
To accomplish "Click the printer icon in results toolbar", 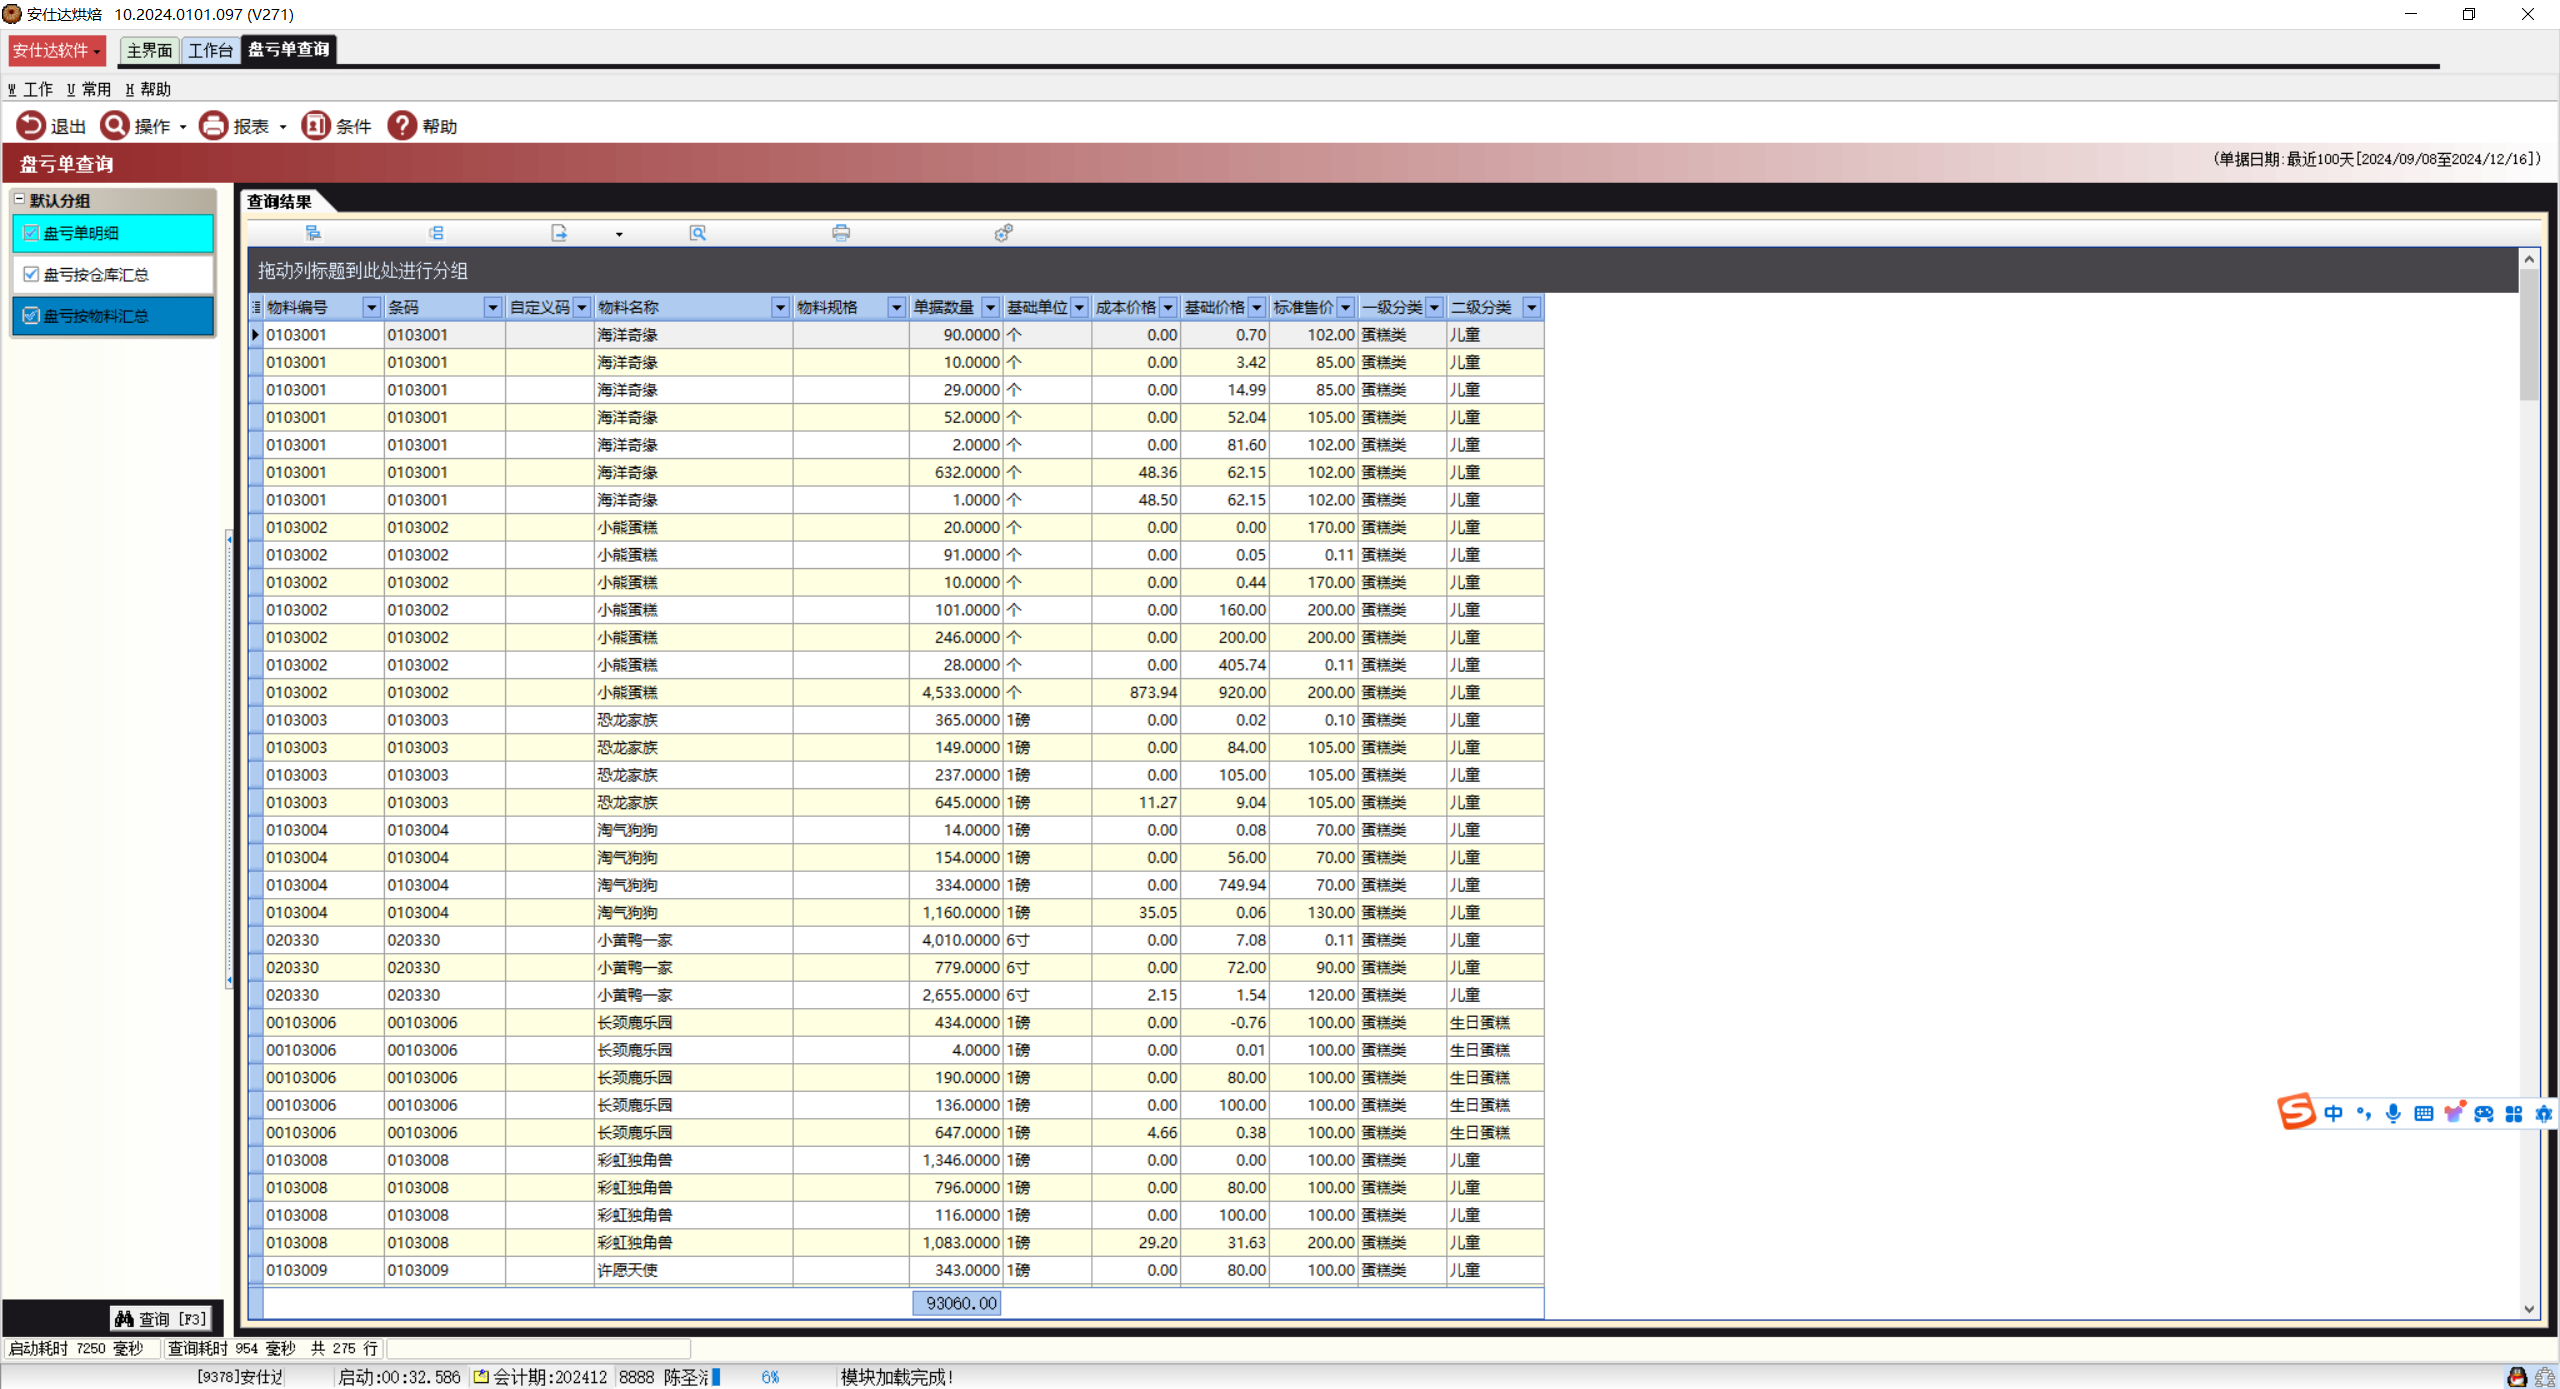I will 841,233.
